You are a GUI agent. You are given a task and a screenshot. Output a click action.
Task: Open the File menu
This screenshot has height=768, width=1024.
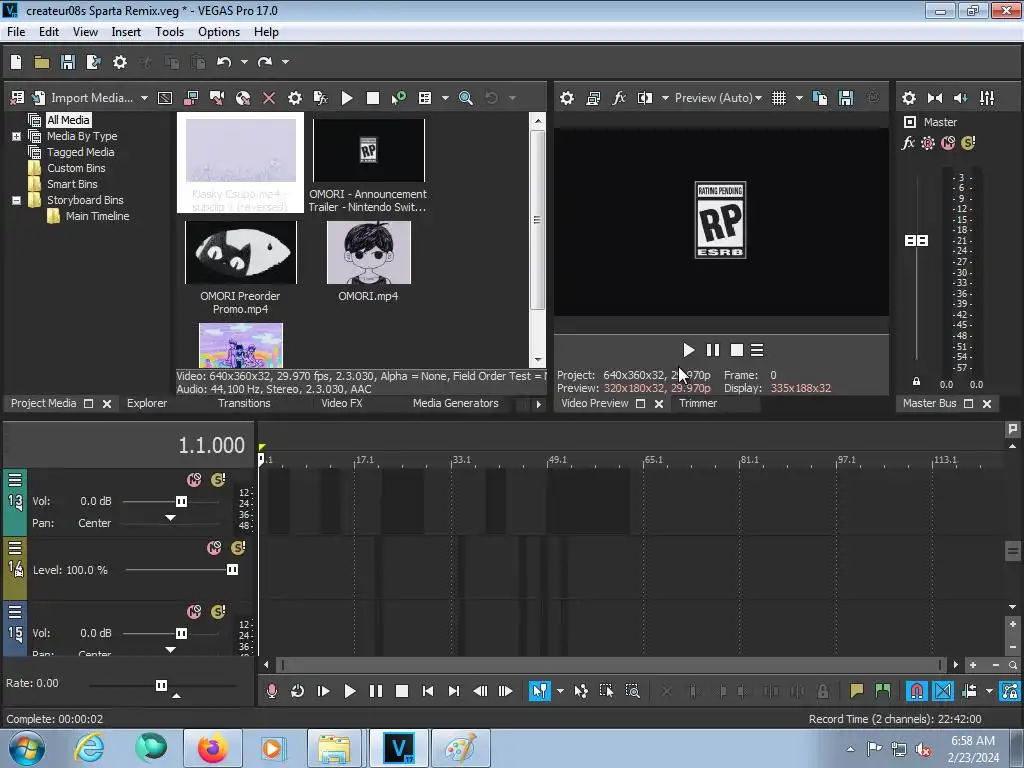[x=16, y=32]
